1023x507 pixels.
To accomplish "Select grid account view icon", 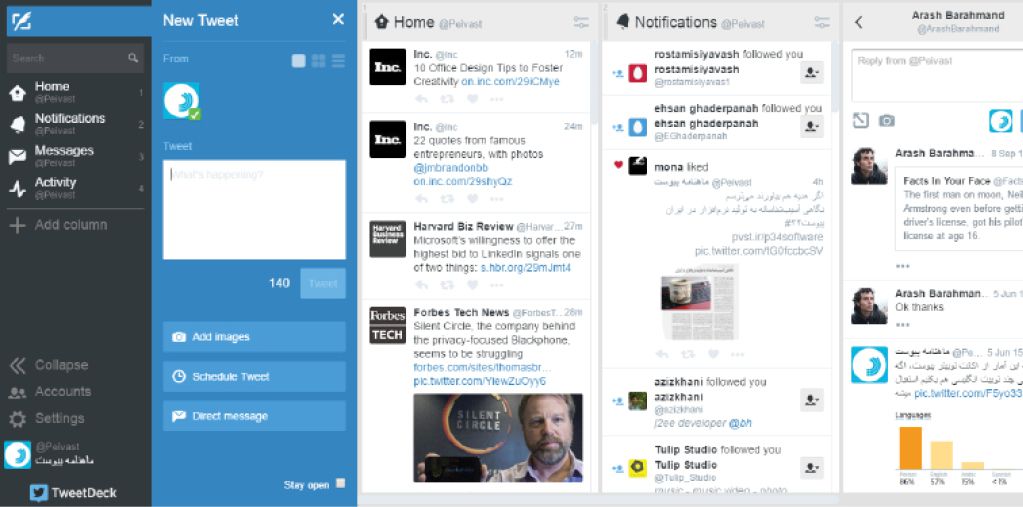I will click(318, 61).
